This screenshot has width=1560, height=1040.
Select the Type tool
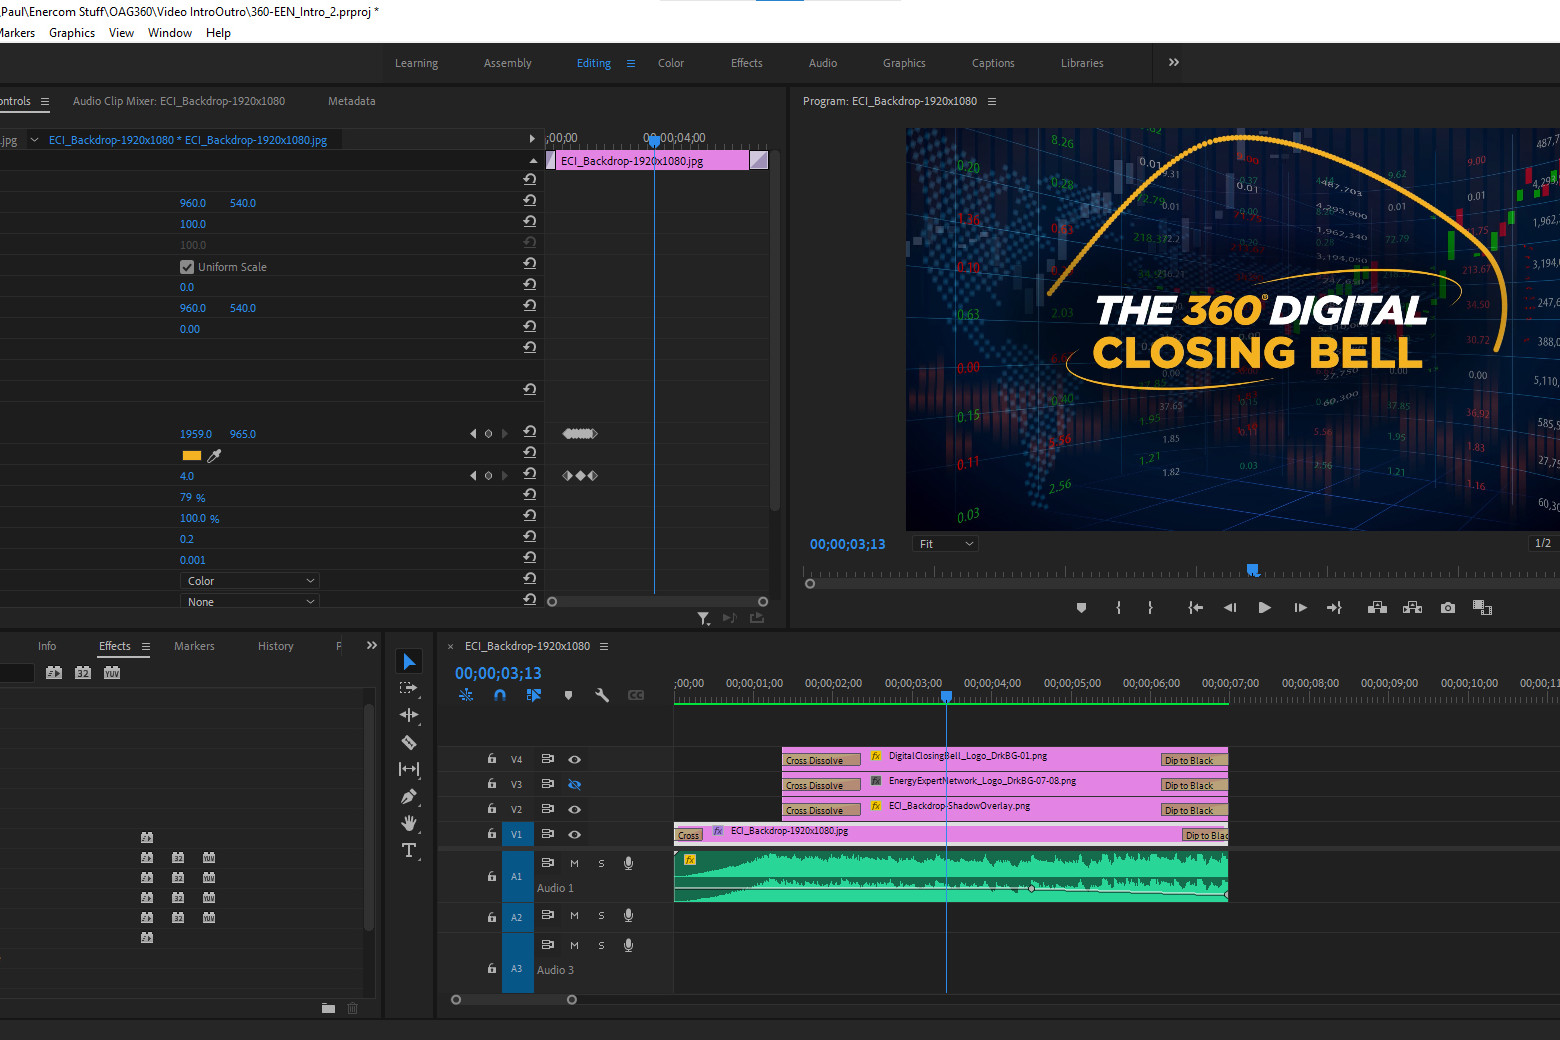409,850
